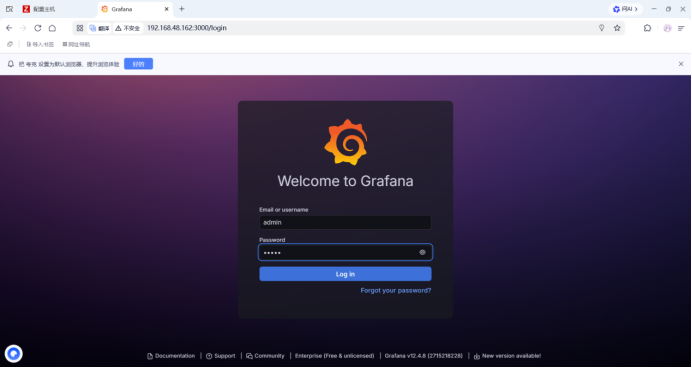Open the 导入书签 import bookmarks item
The image size is (692, 368).
coord(40,44)
